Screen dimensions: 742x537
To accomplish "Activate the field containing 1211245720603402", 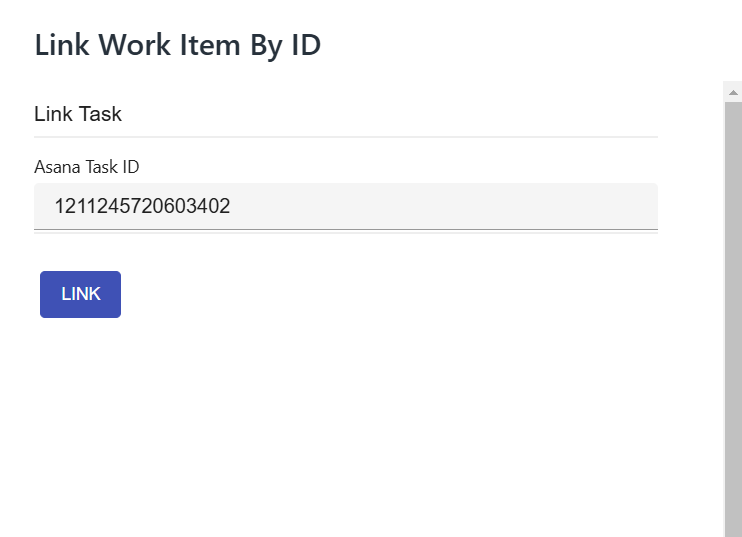I will click(345, 206).
